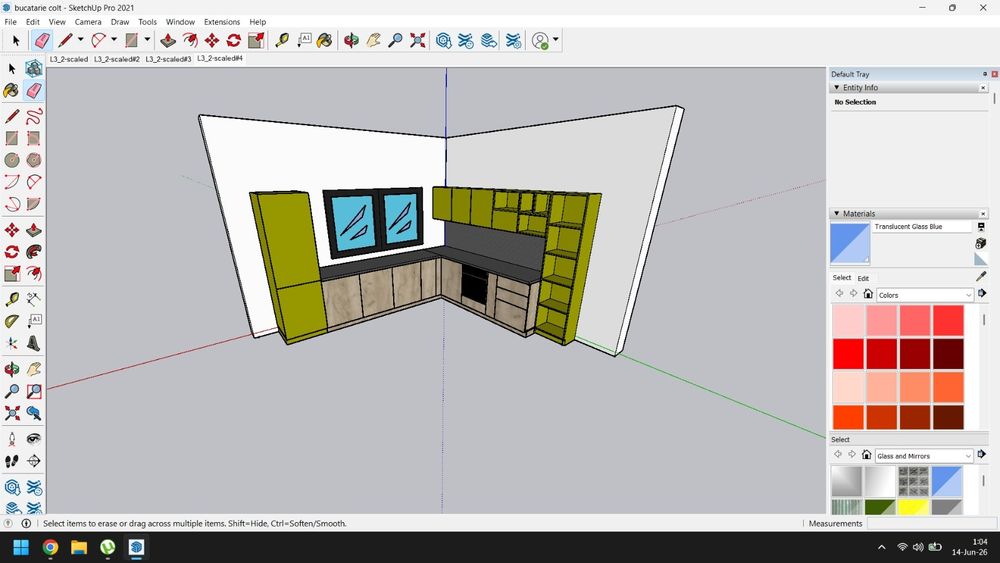Open the Colors library dropdown
Image resolution: width=1000 pixels, height=563 pixels.
[x=925, y=295]
